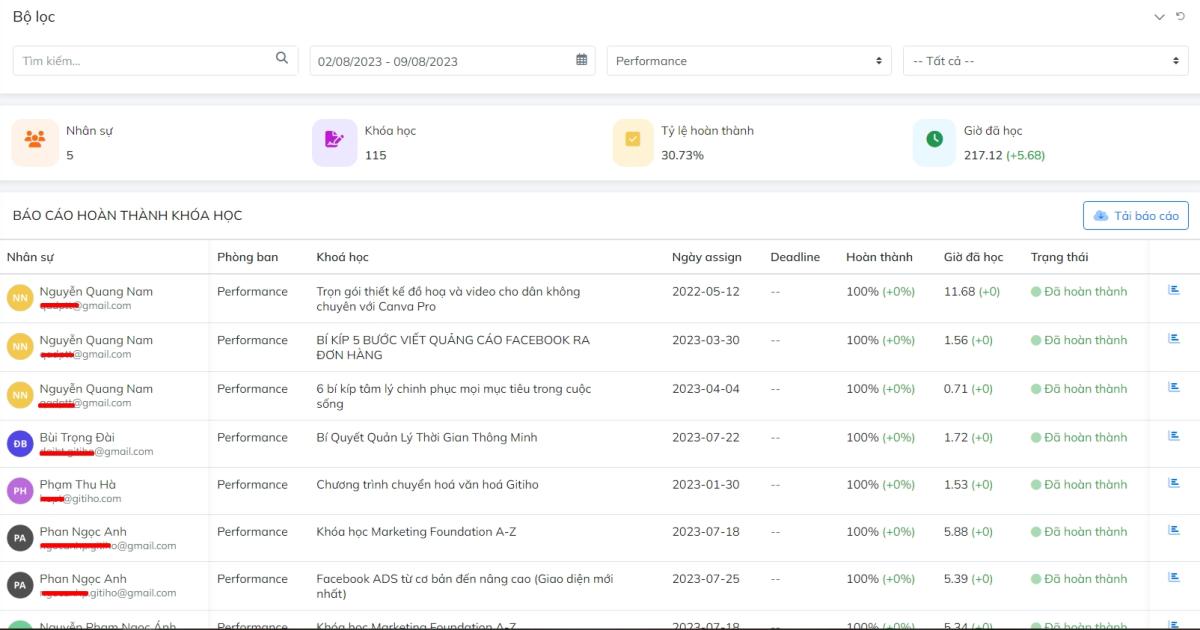The width and height of the screenshot is (1200, 630).
Task: Click the Khóa học stat icon
Action: pyautogui.click(x=334, y=142)
